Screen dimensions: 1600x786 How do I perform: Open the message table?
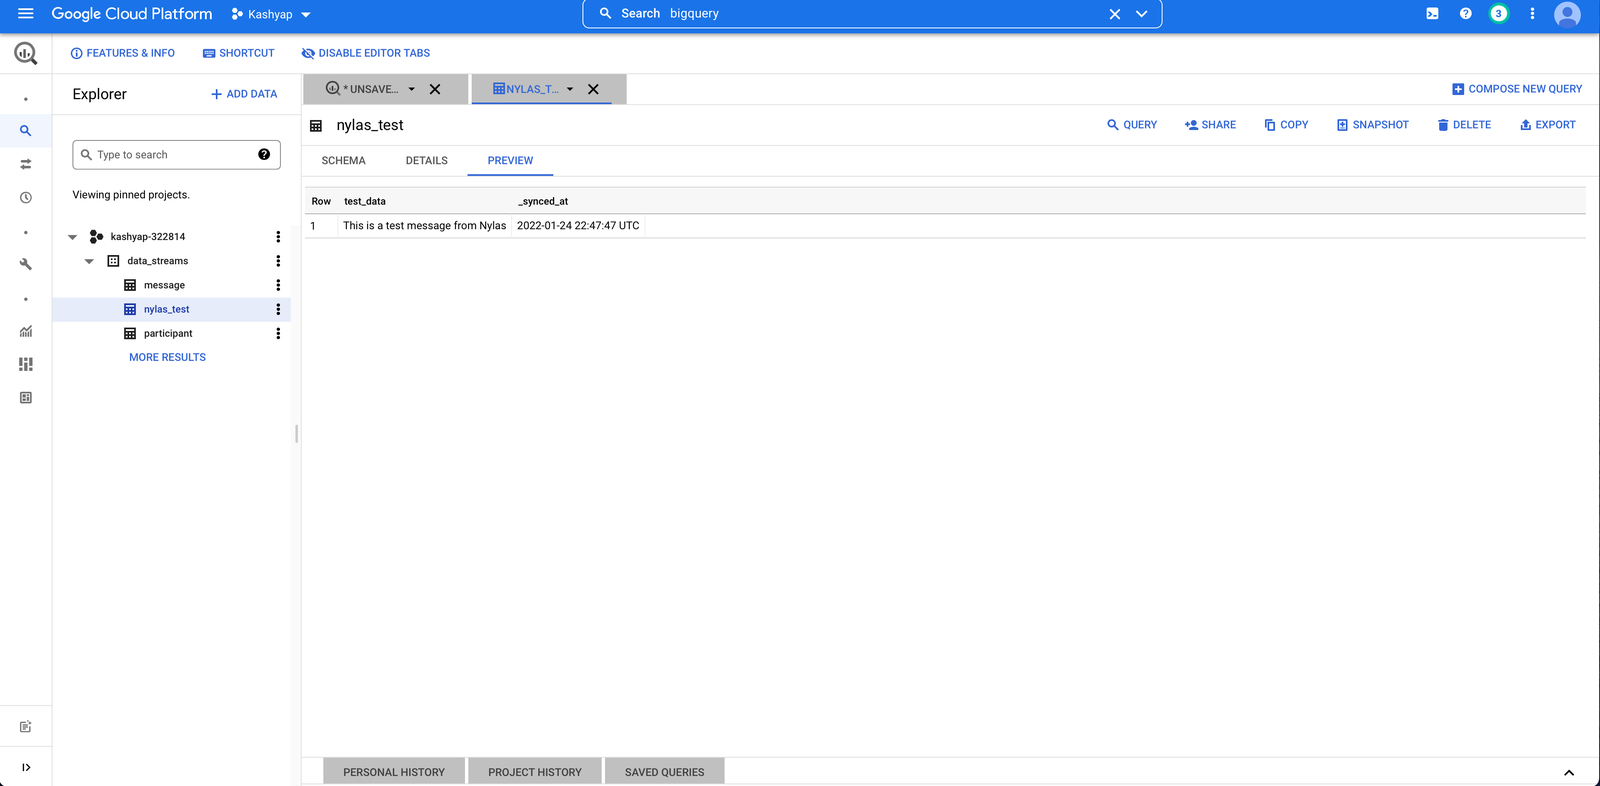[164, 285]
